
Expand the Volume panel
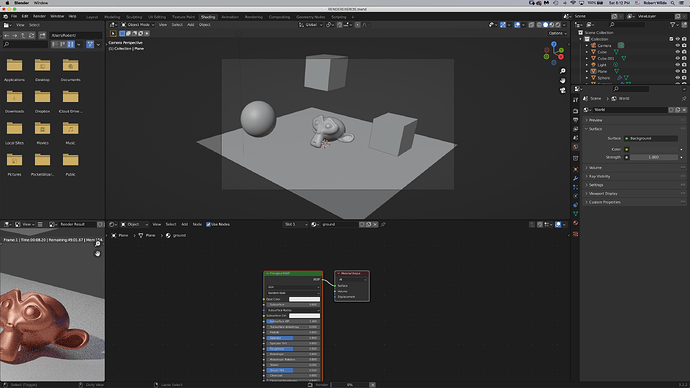pyautogui.click(x=634, y=168)
